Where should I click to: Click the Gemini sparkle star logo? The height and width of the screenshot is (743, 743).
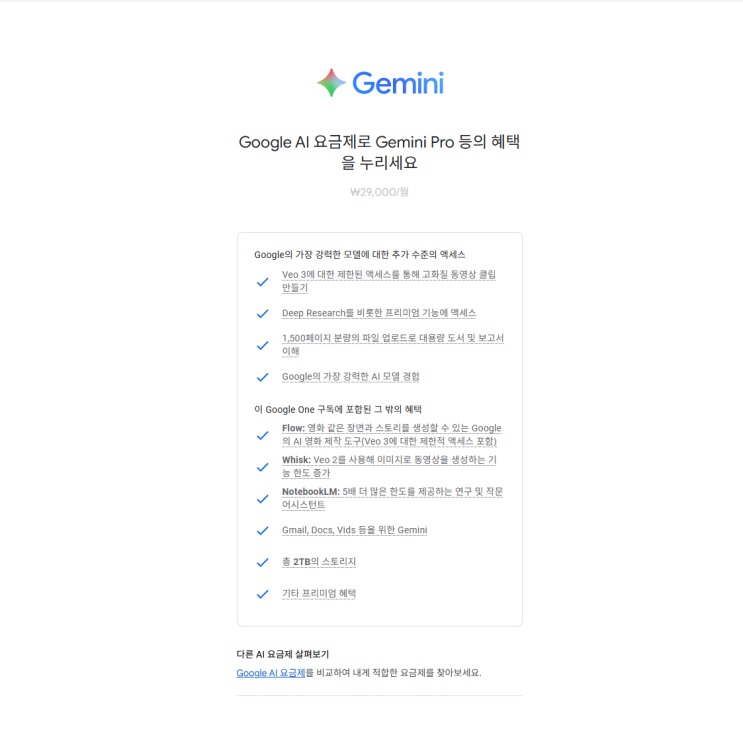331,83
